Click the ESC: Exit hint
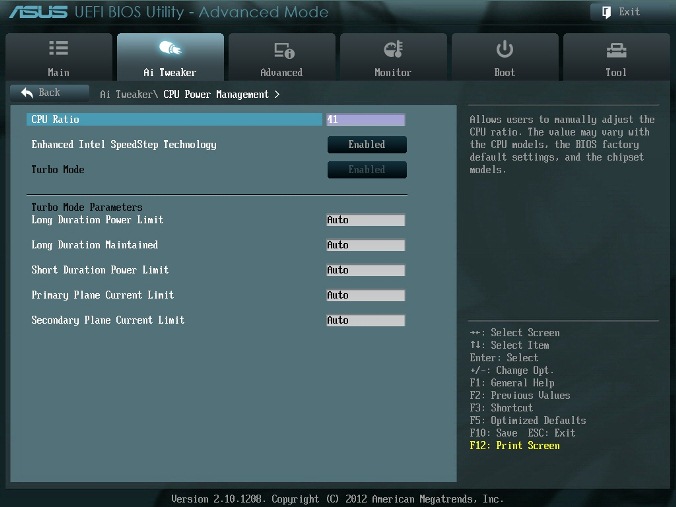 coord(552,433)
